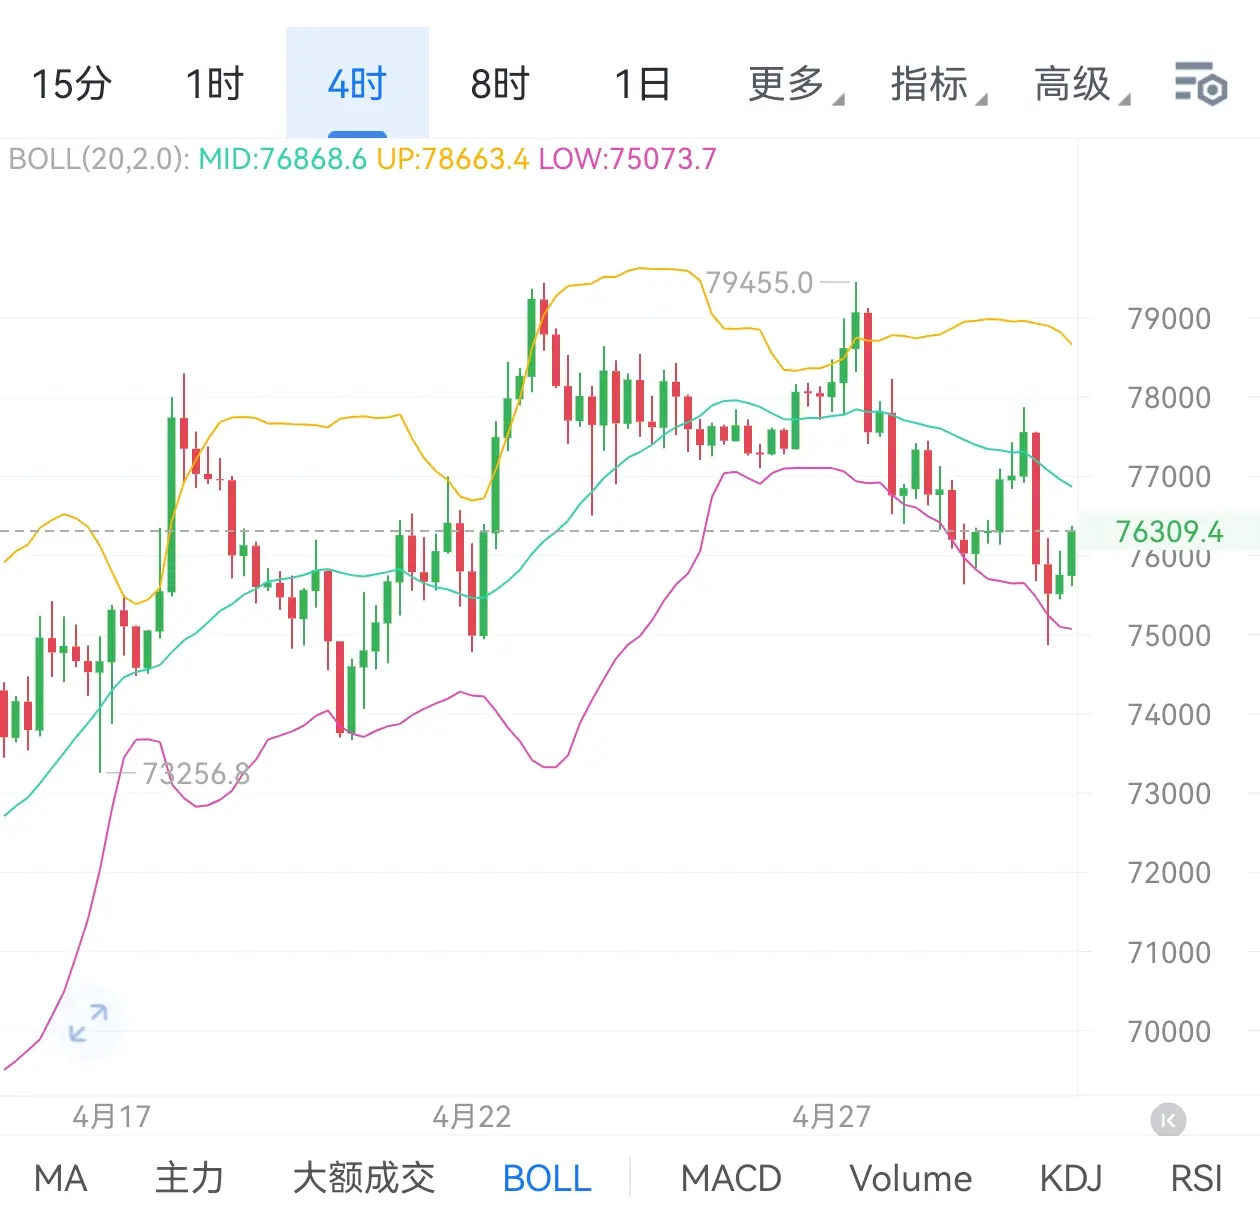Toggle the 主力 indicator
The width and height of the screenshot is (1260, 1218).
pos(190,1178)
